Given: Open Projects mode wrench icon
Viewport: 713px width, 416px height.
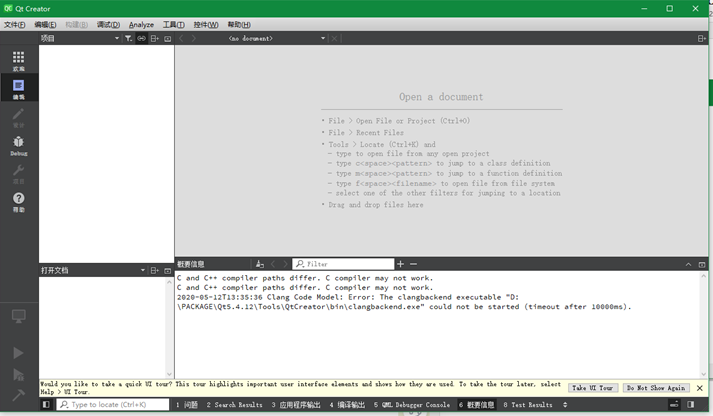Looking at the screenshot, I should (19, 174).
